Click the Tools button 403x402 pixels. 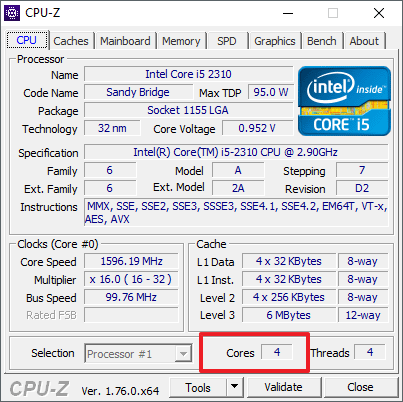[x=198, y=388]
